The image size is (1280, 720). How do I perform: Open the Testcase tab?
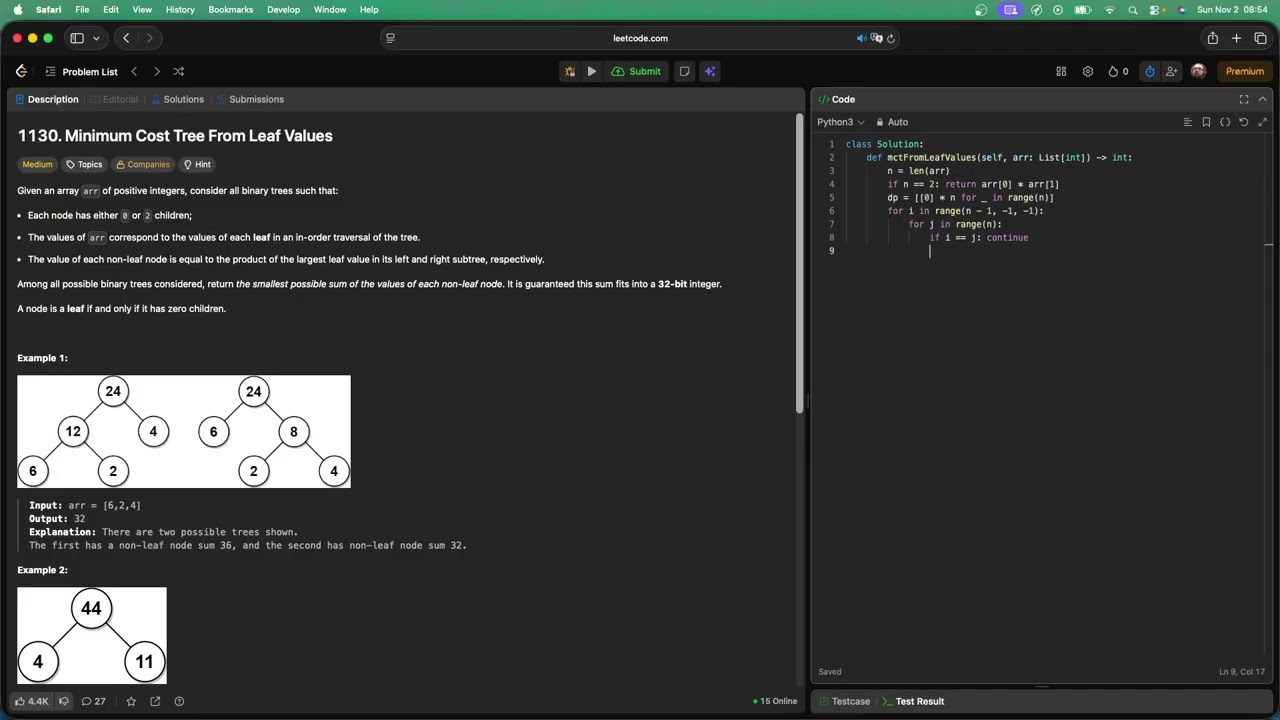[x=843, y=701]
